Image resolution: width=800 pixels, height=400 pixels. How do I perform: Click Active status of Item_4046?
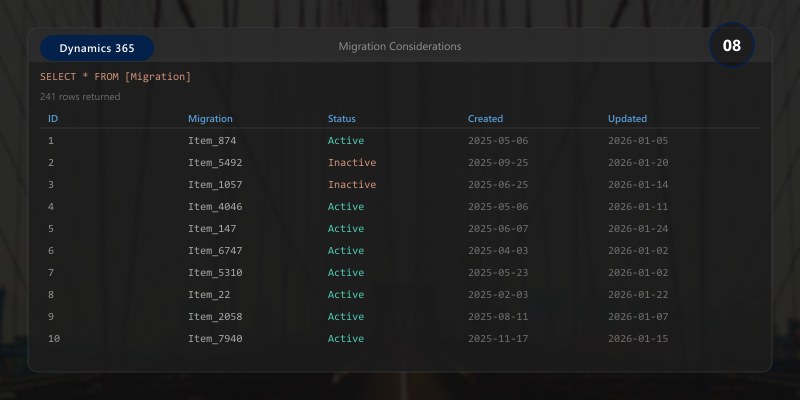[x=346, y=207]
